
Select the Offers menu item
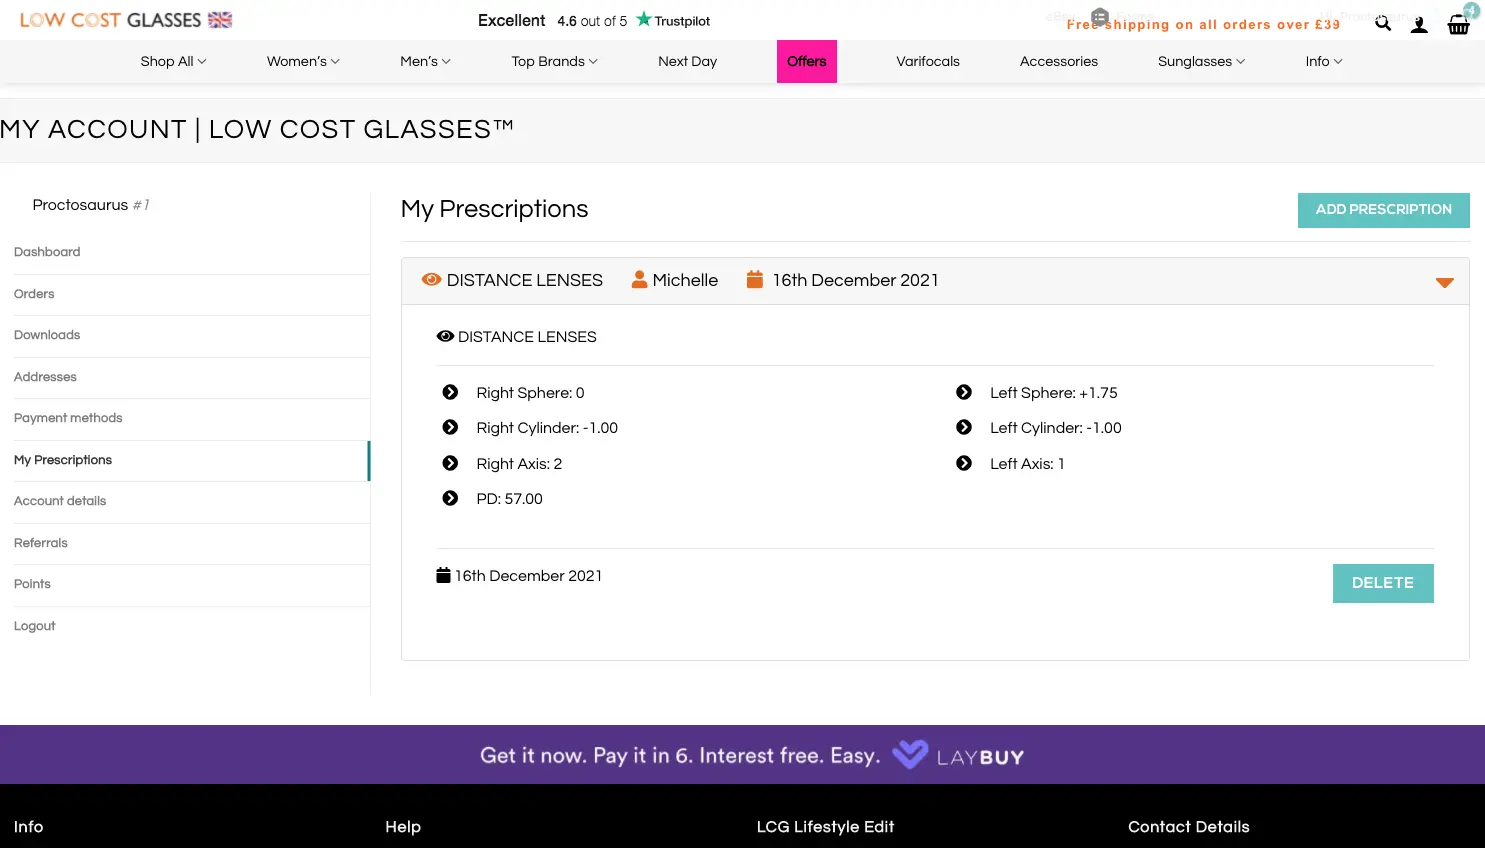click(x=806, y=61)
